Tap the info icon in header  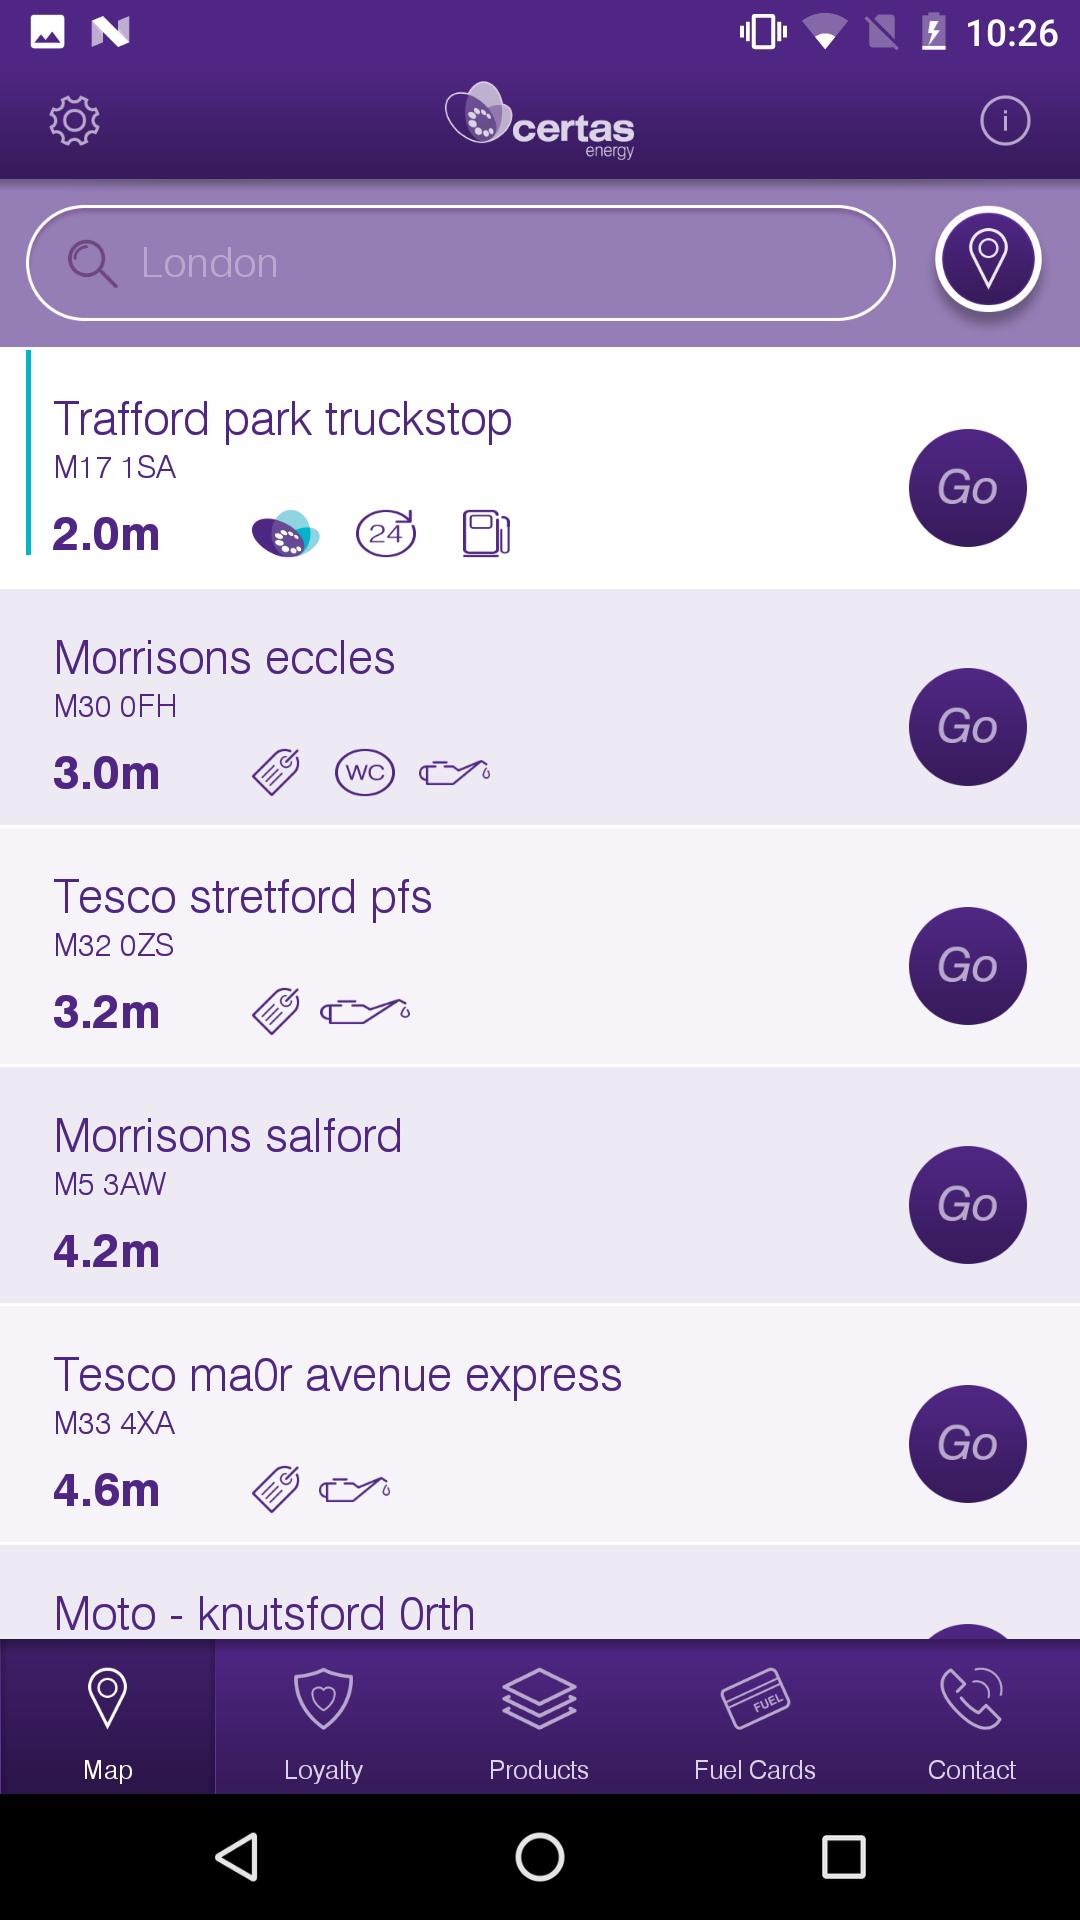point(1005,121)
